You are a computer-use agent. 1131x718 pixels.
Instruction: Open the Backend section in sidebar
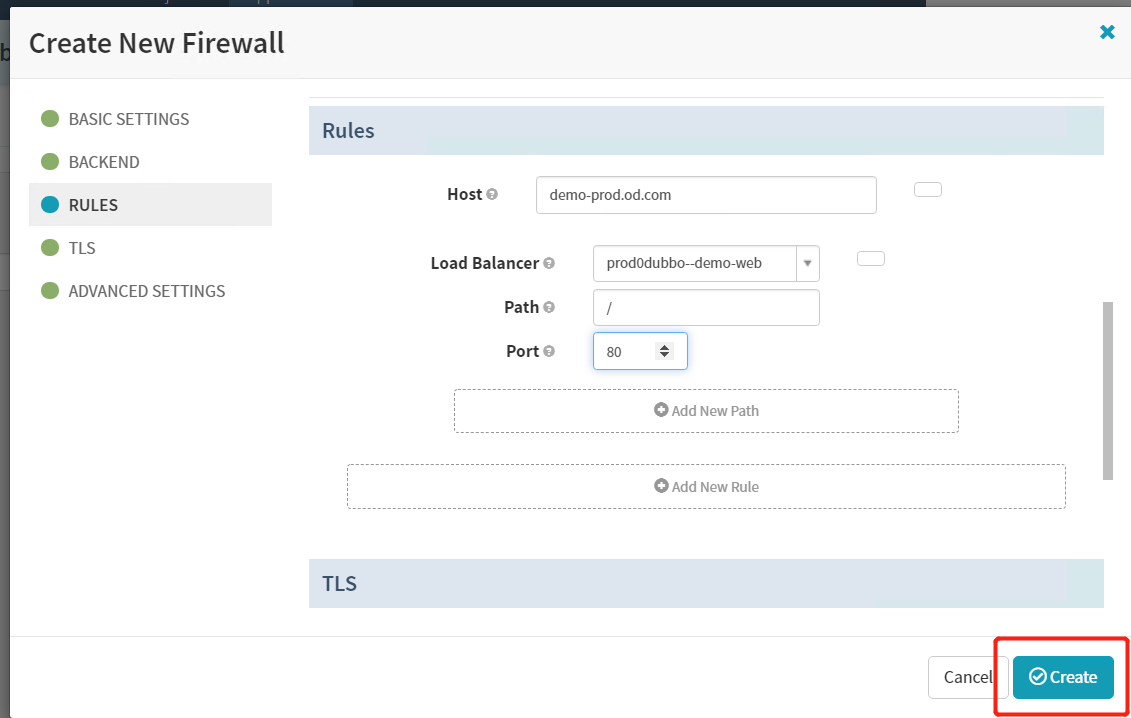[x=104, y=162]
